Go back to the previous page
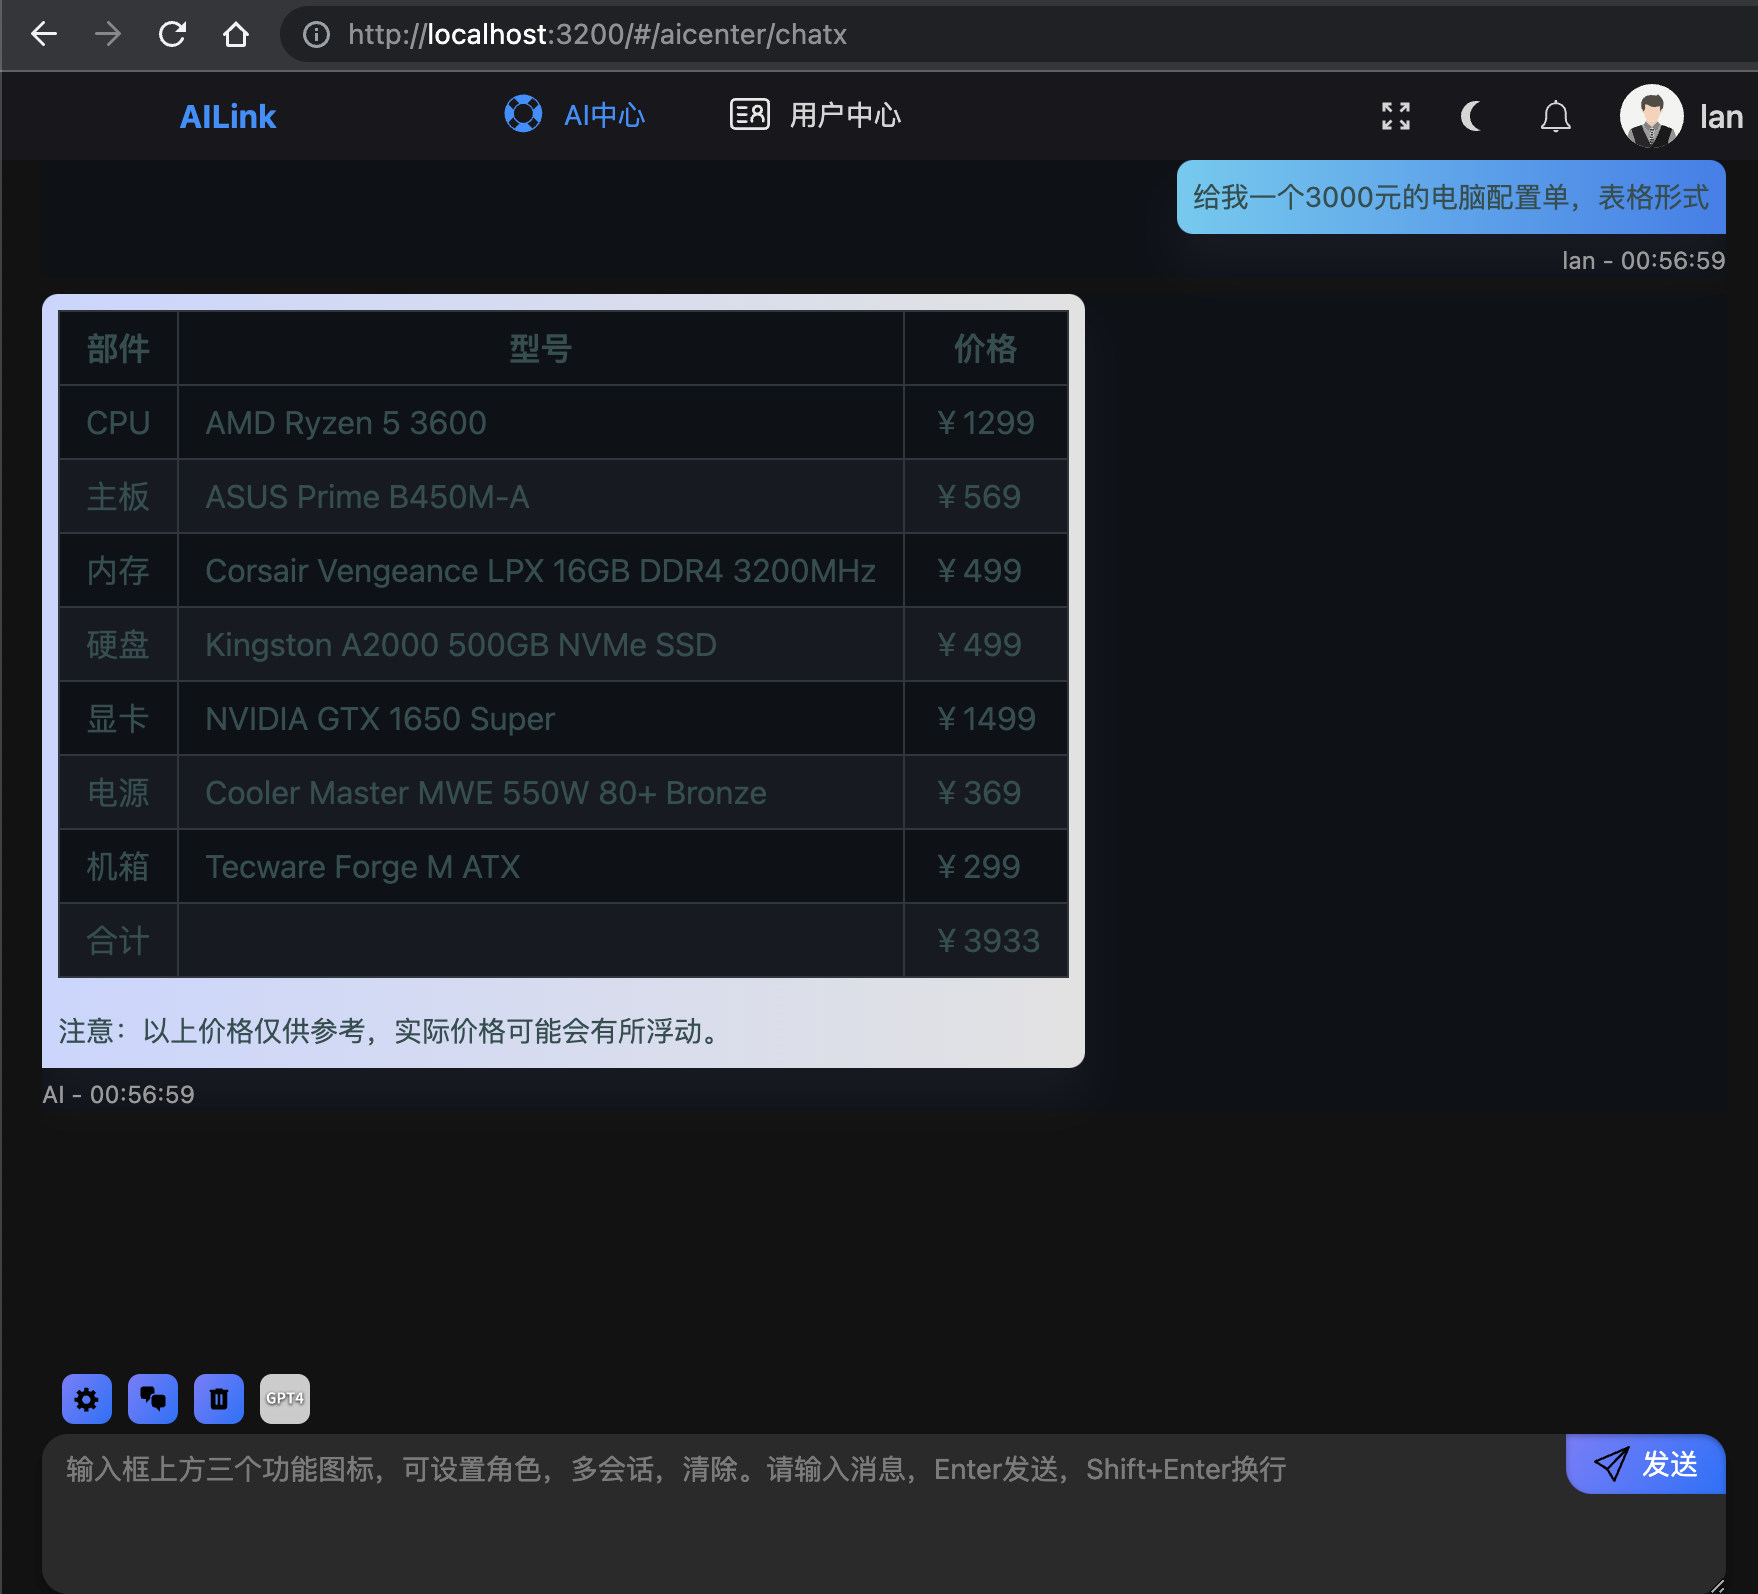1758x1594 pixels. tap(44, 35)
